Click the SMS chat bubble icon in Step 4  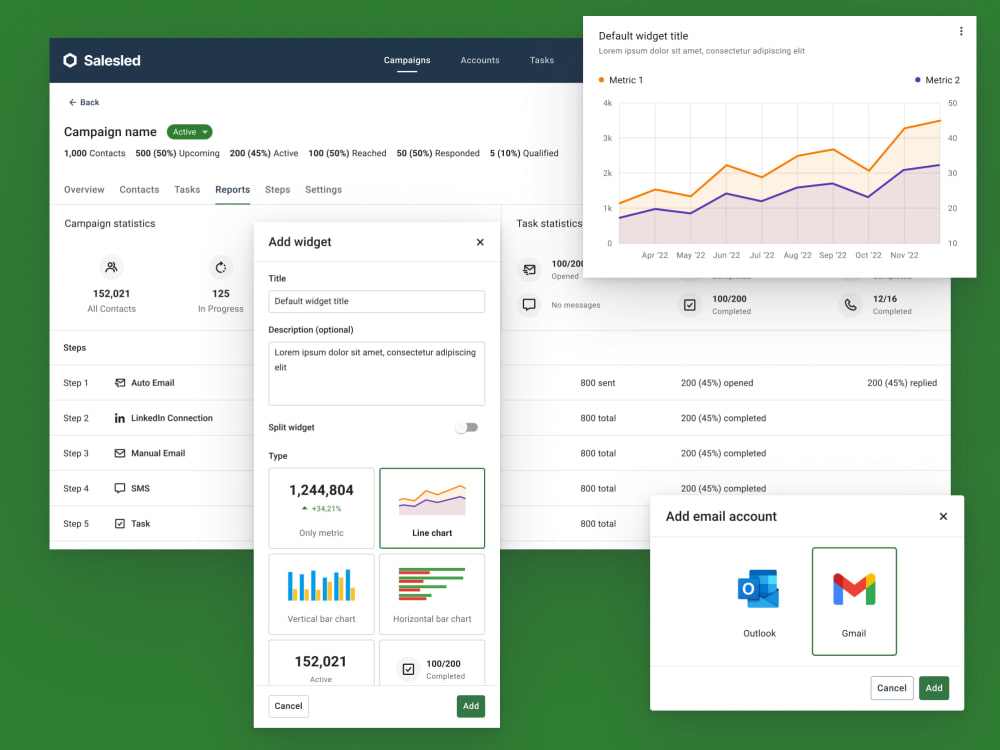(x=119, y=488)
